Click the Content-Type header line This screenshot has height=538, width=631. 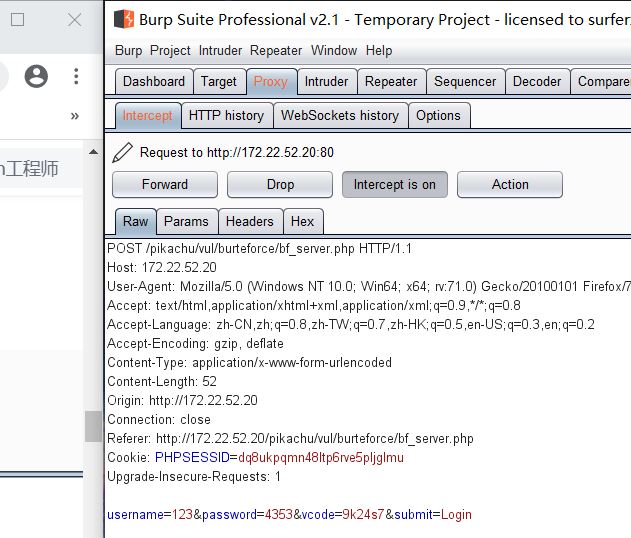(250, 363)
